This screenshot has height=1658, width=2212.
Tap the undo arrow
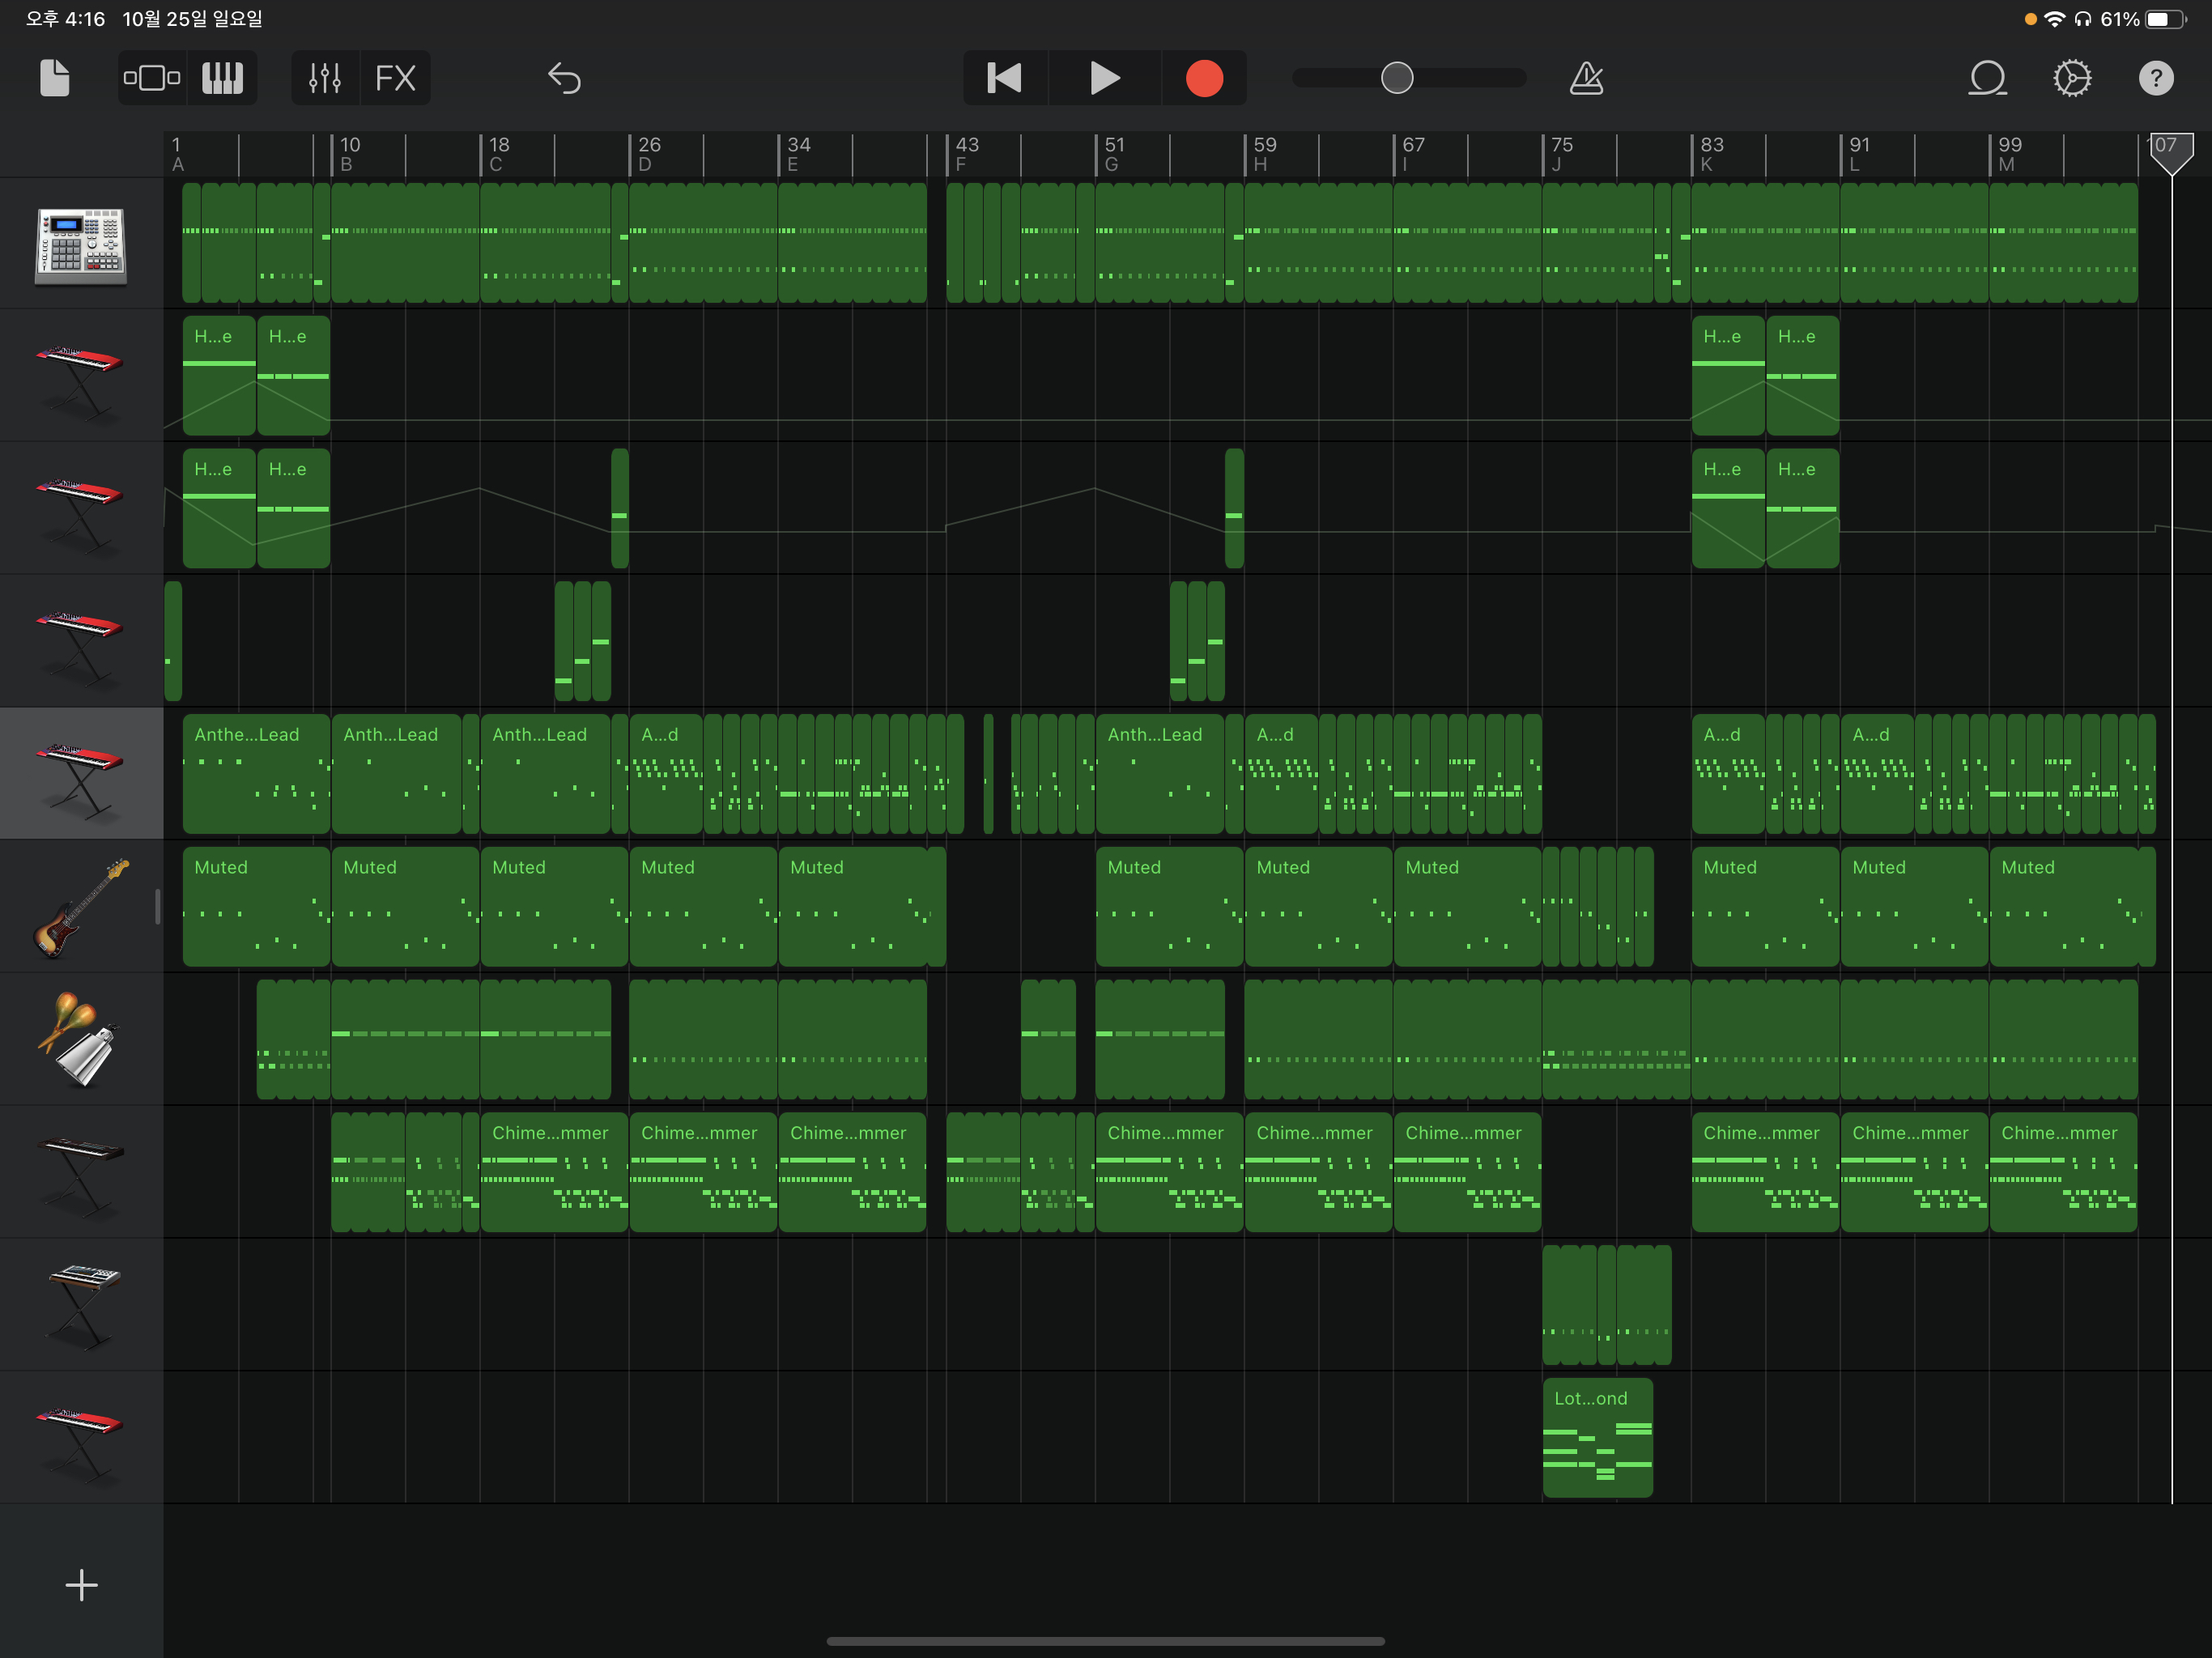(565, 78)
